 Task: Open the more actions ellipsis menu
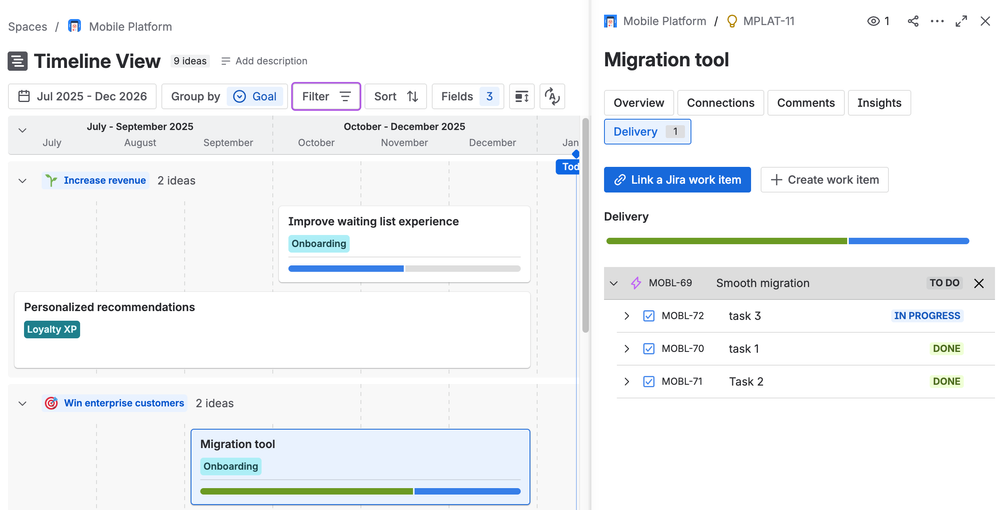937,21
